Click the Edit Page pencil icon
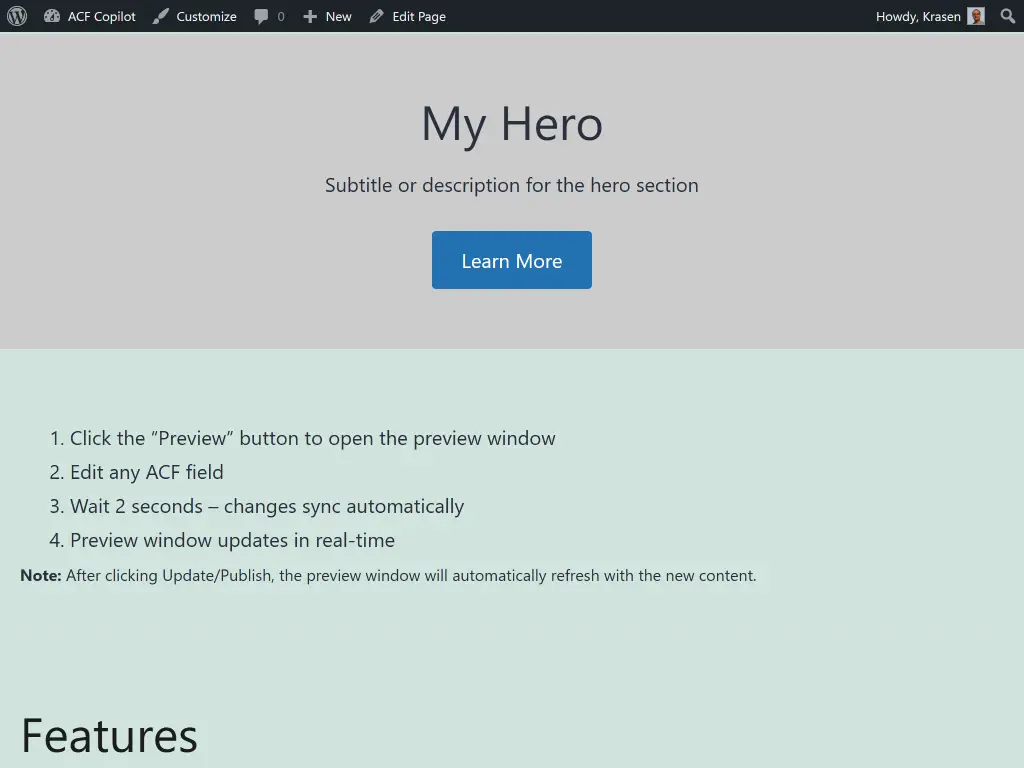 point(376,16)
